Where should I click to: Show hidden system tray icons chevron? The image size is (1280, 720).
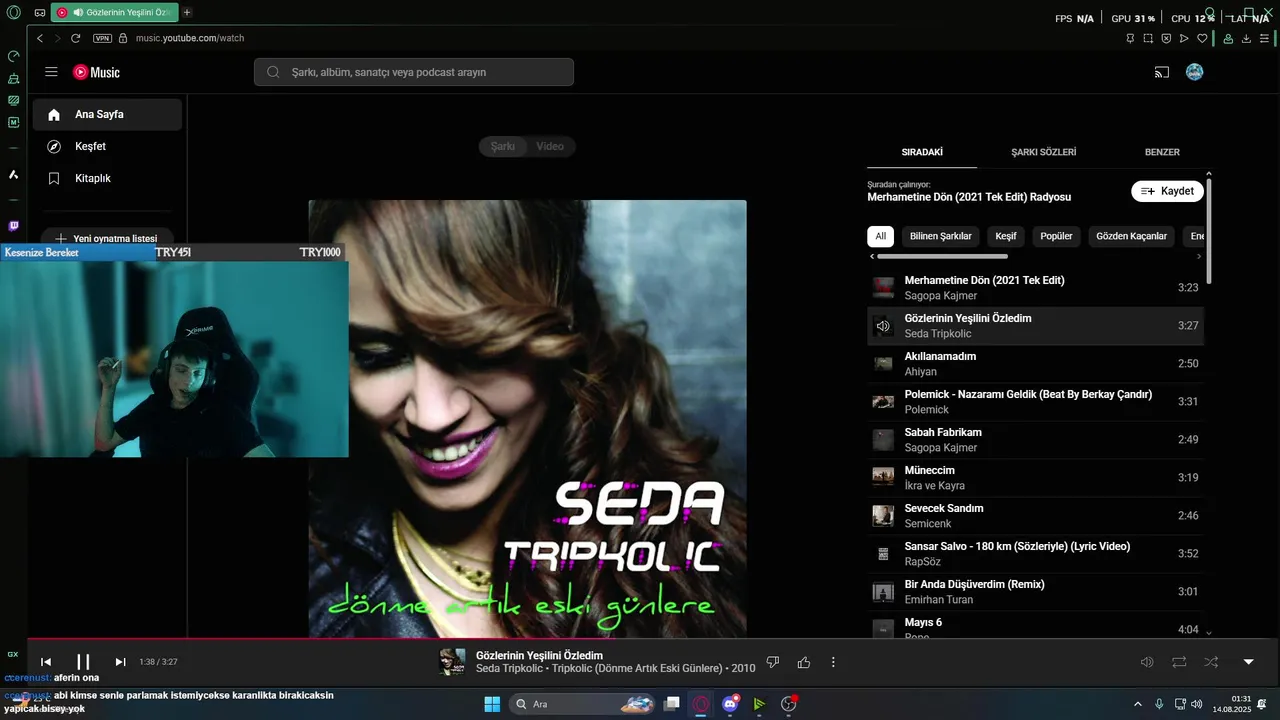[x=1137, y=704]
